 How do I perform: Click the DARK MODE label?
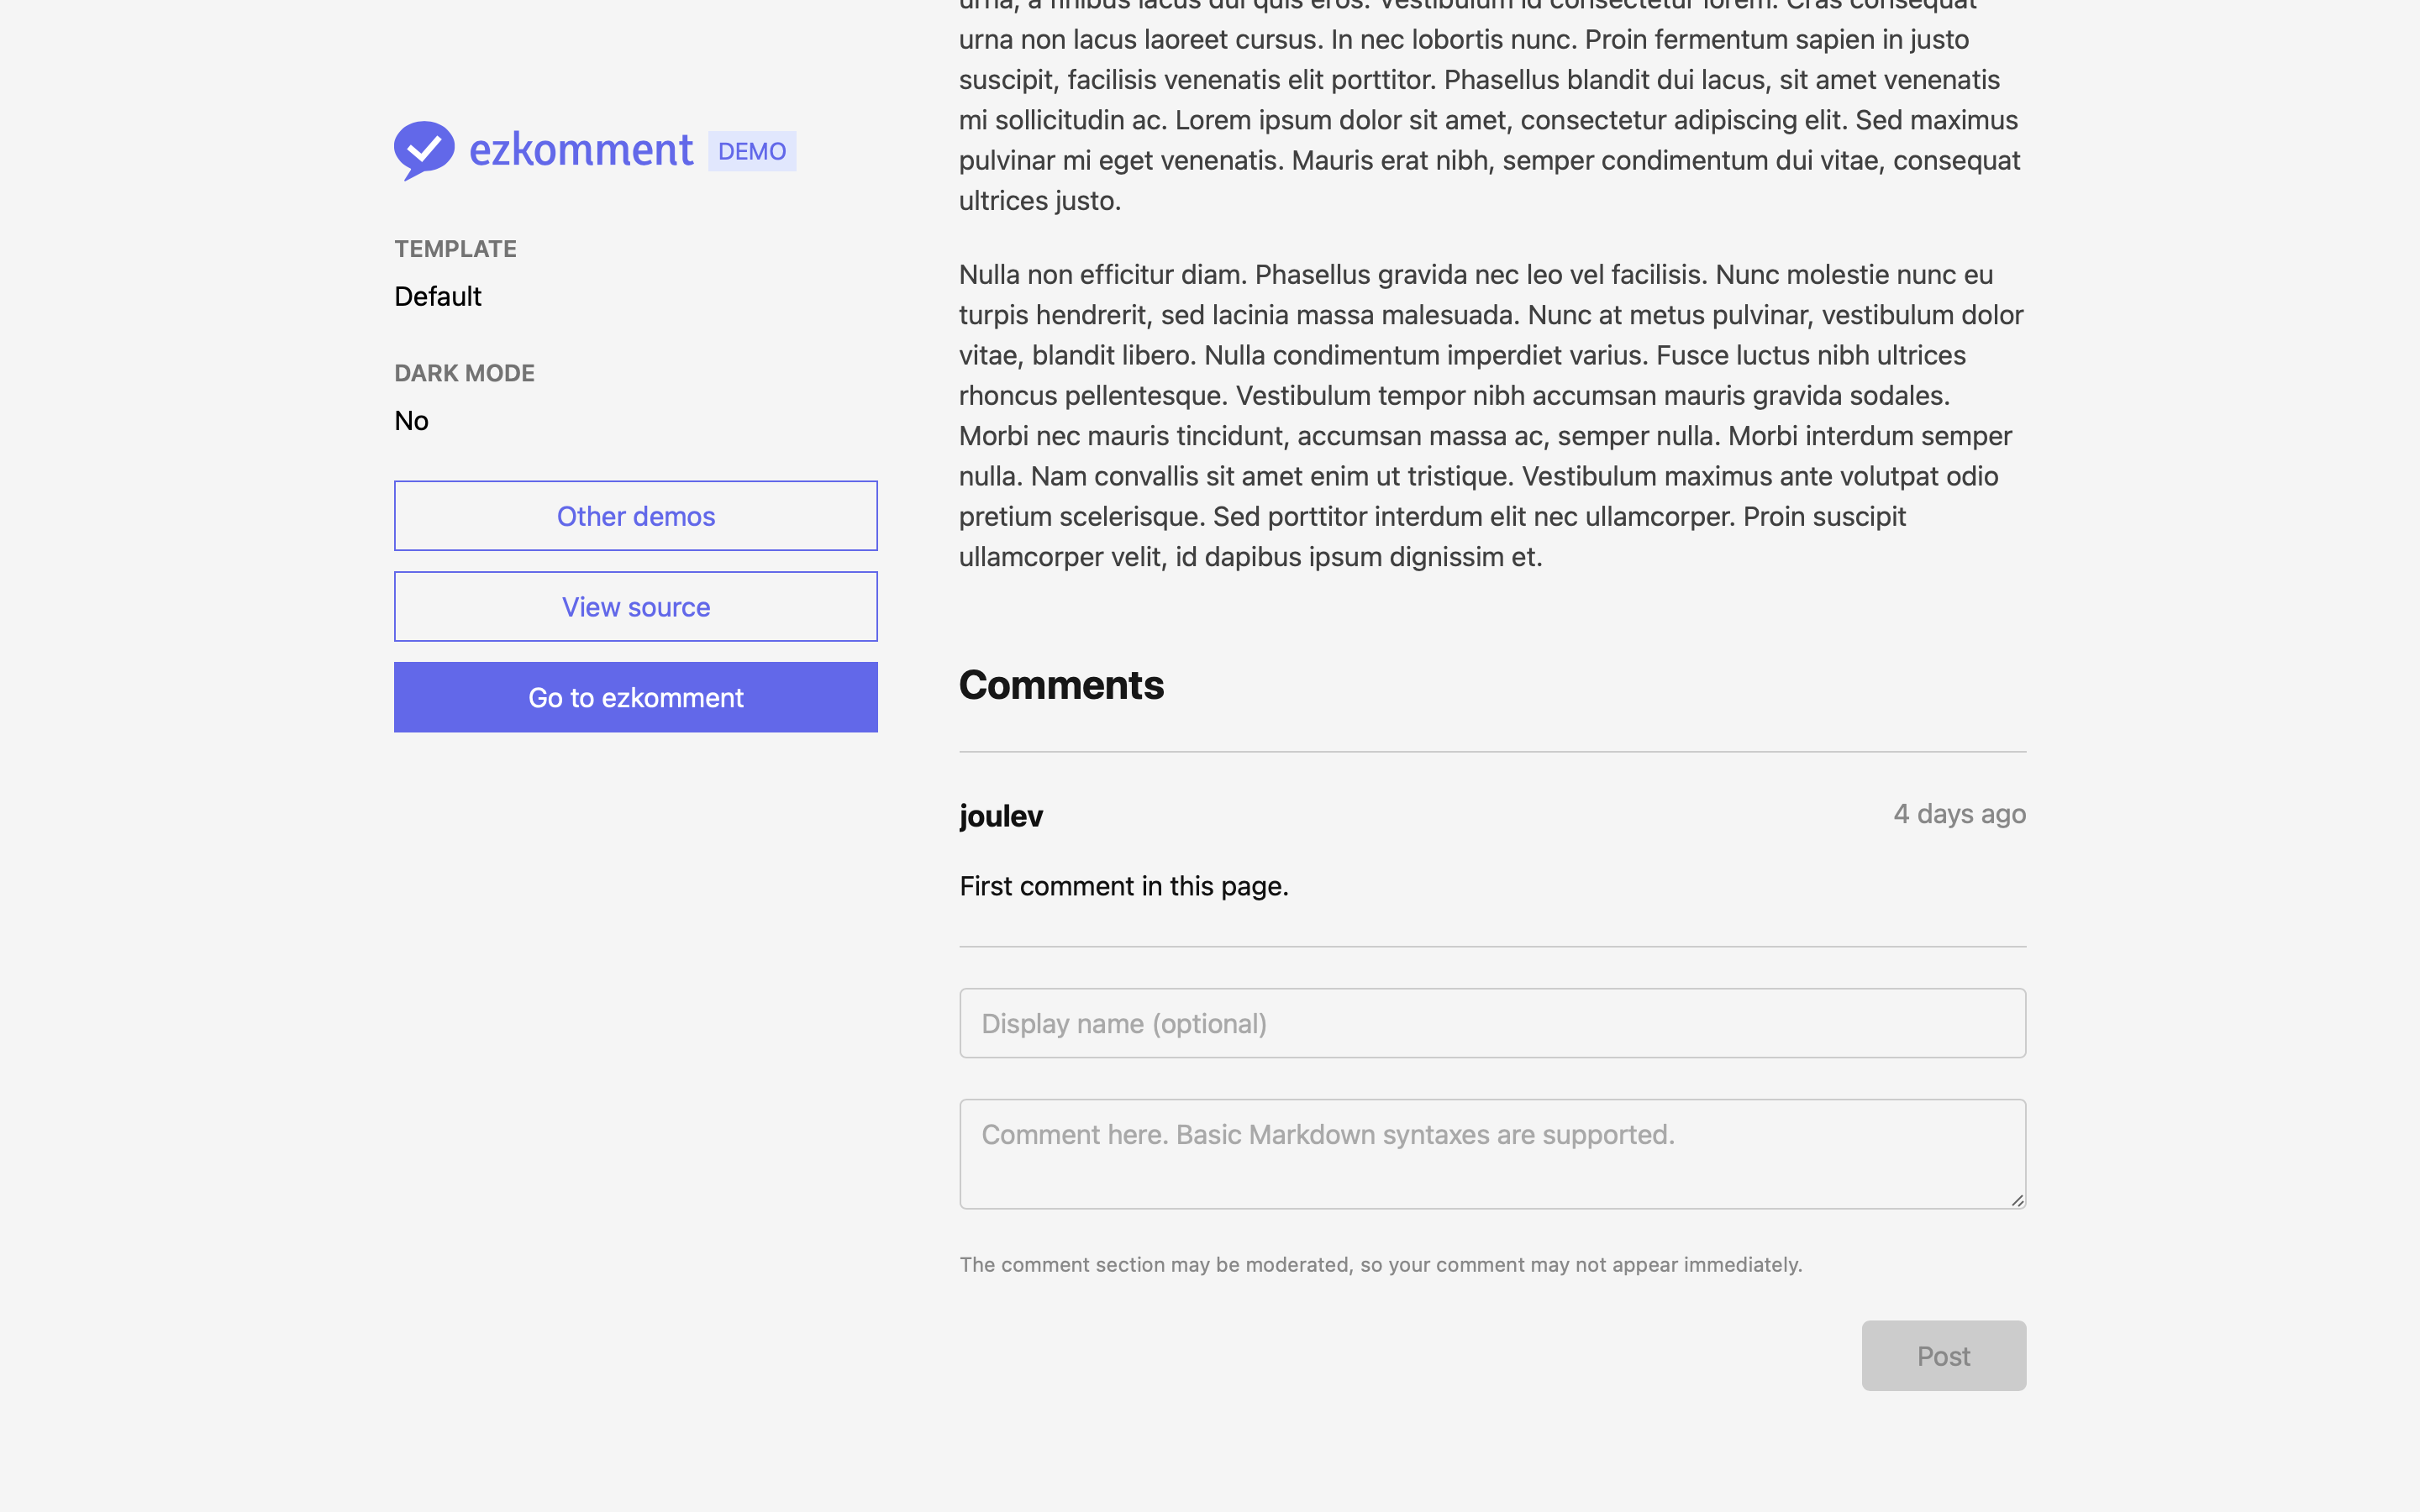[464, 373]
